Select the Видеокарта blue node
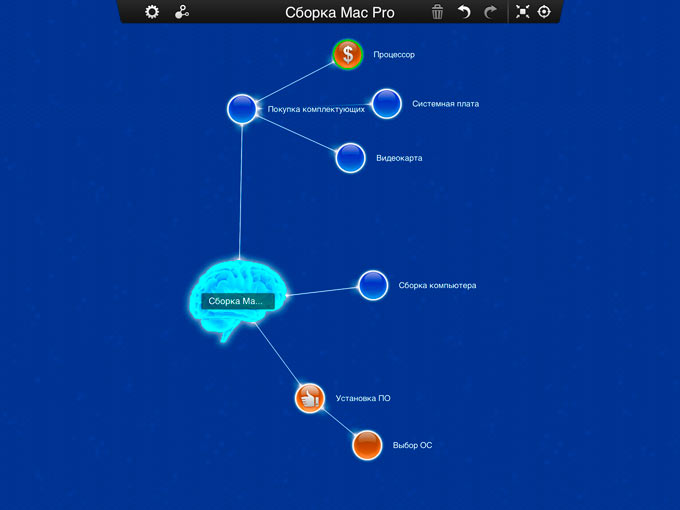680x510 pixels. click(350, 158)
